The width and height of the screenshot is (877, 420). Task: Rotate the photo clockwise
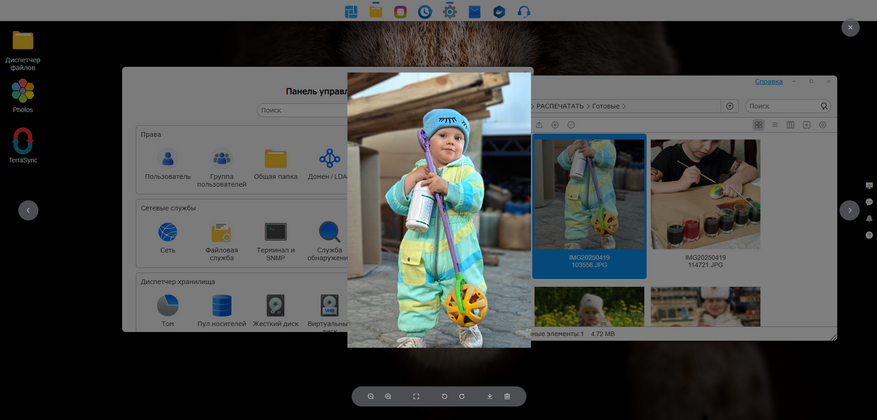point(462,397)
